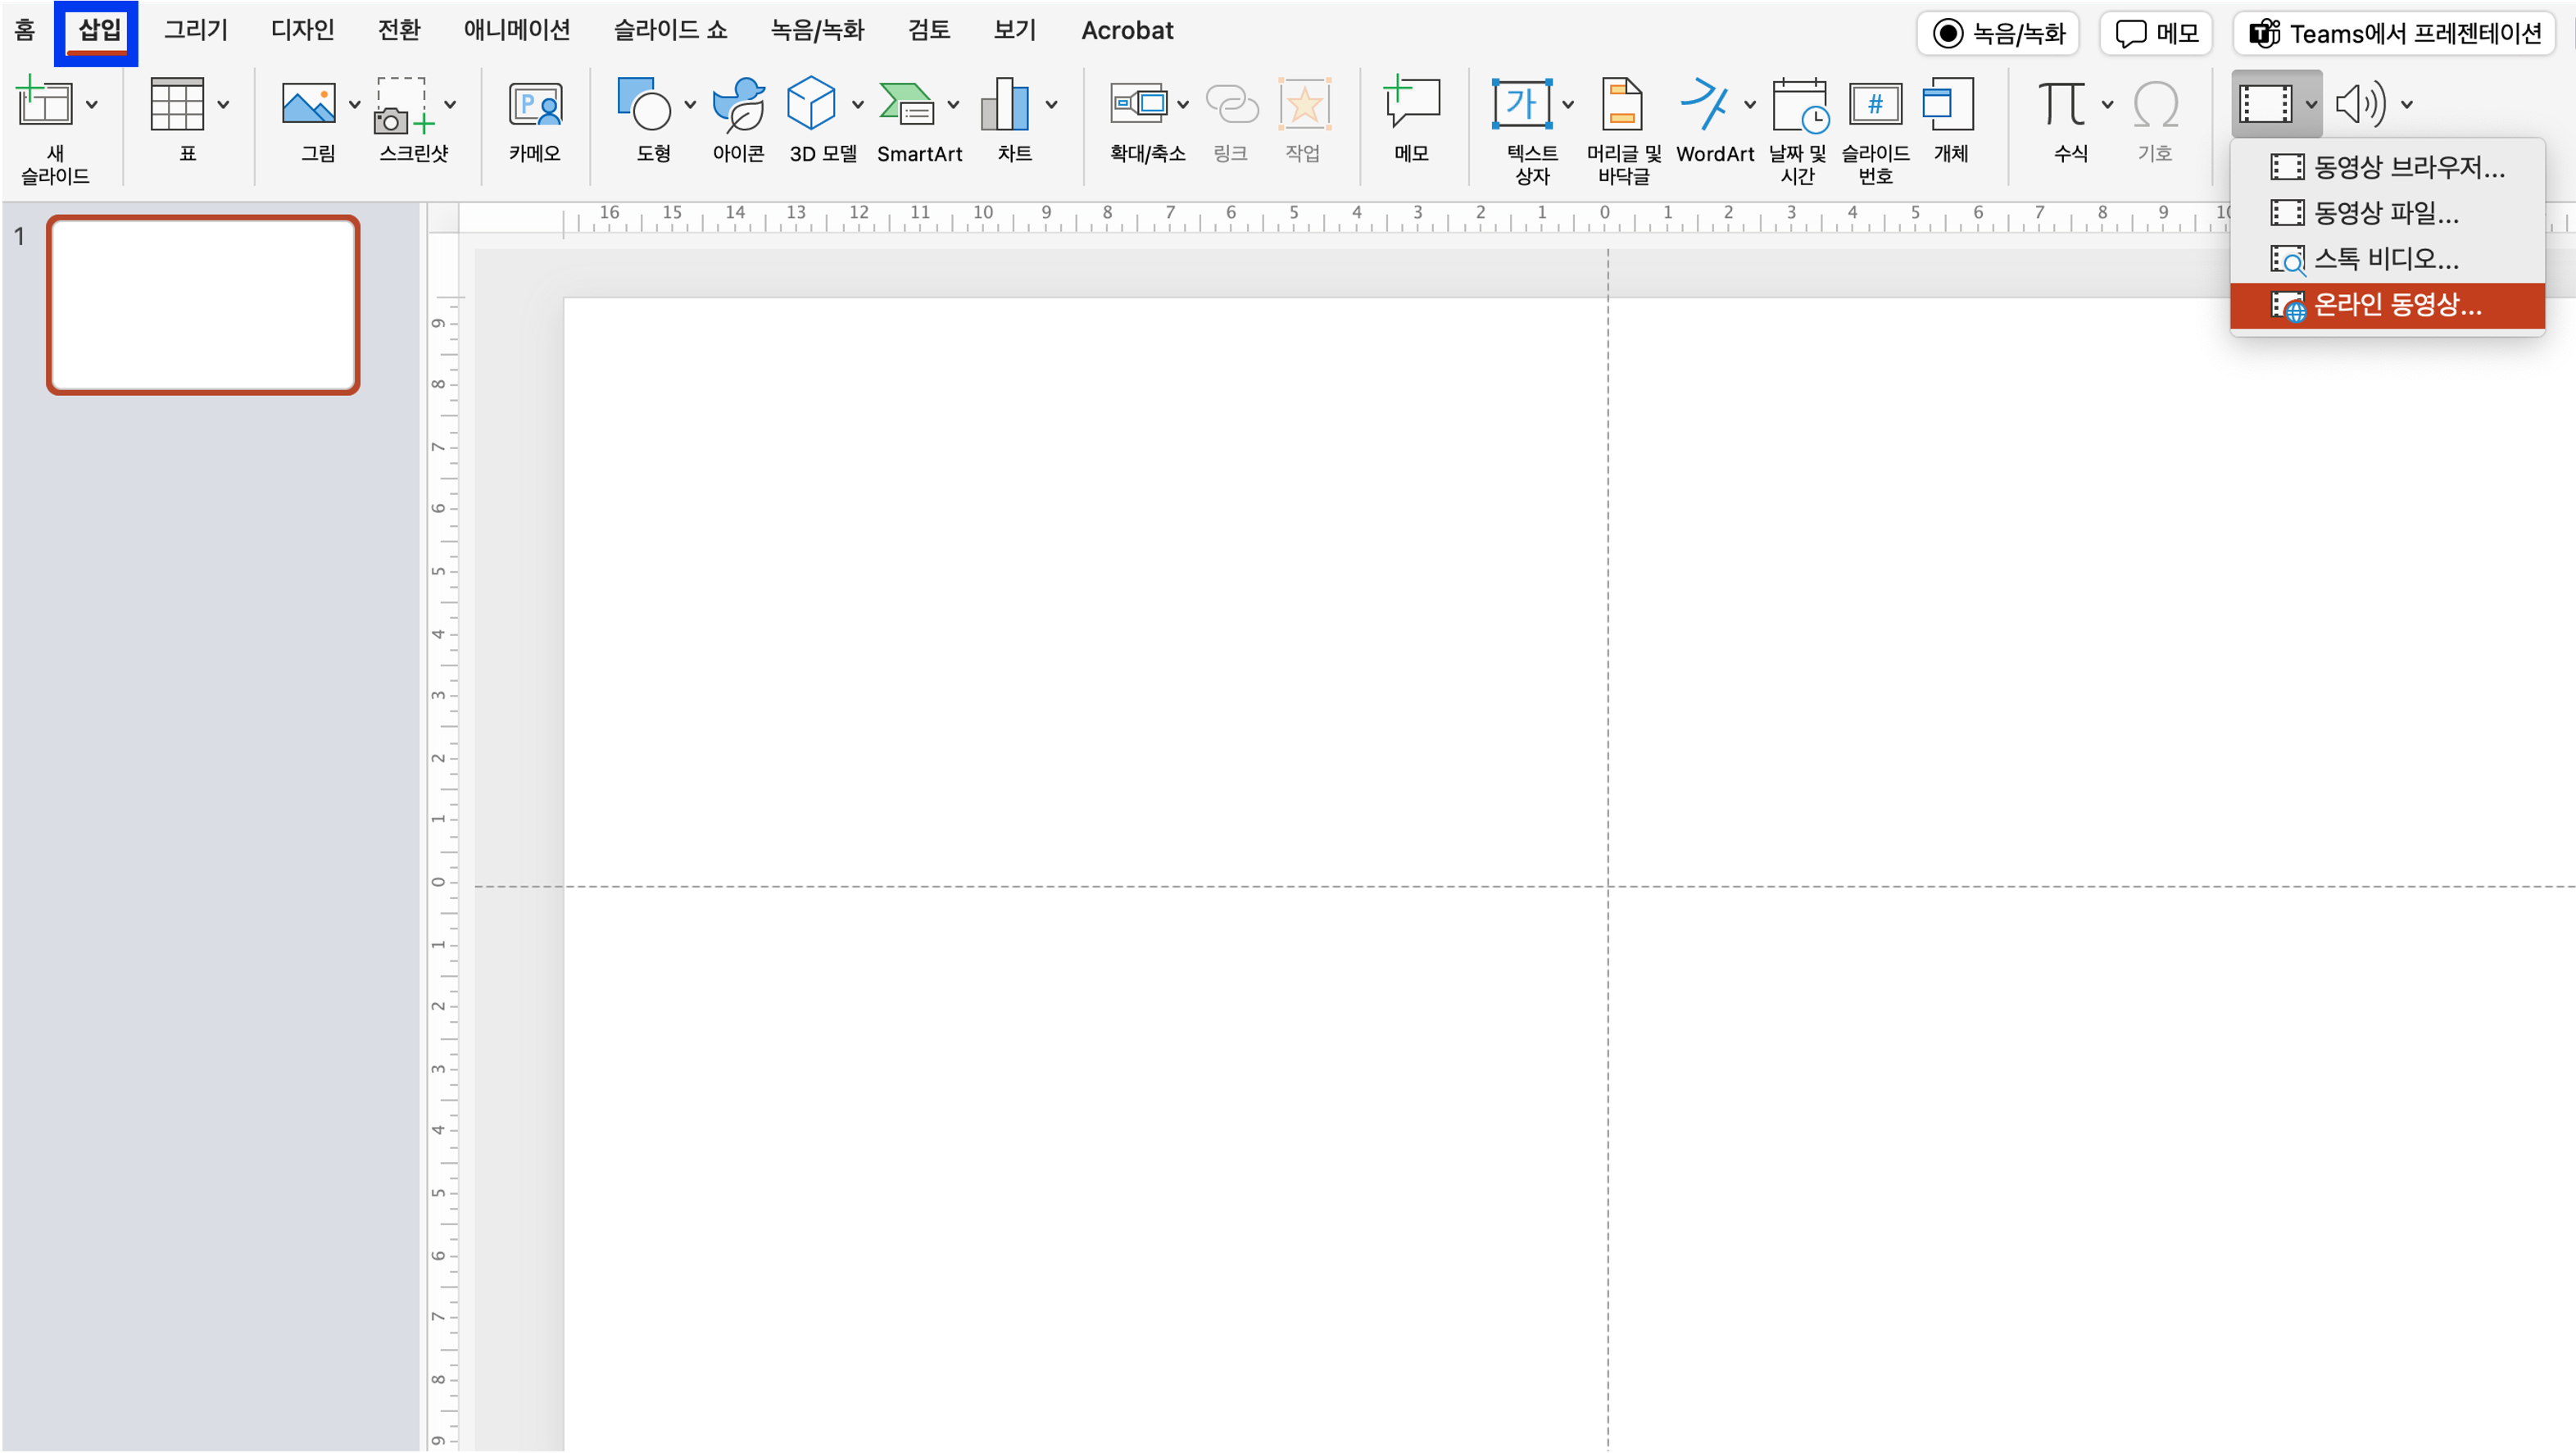The height and width of the screenshot is (1453, 2576).
Task: Click the Zoom (확대/축소) icon
Action: [x=1139, y=103]
